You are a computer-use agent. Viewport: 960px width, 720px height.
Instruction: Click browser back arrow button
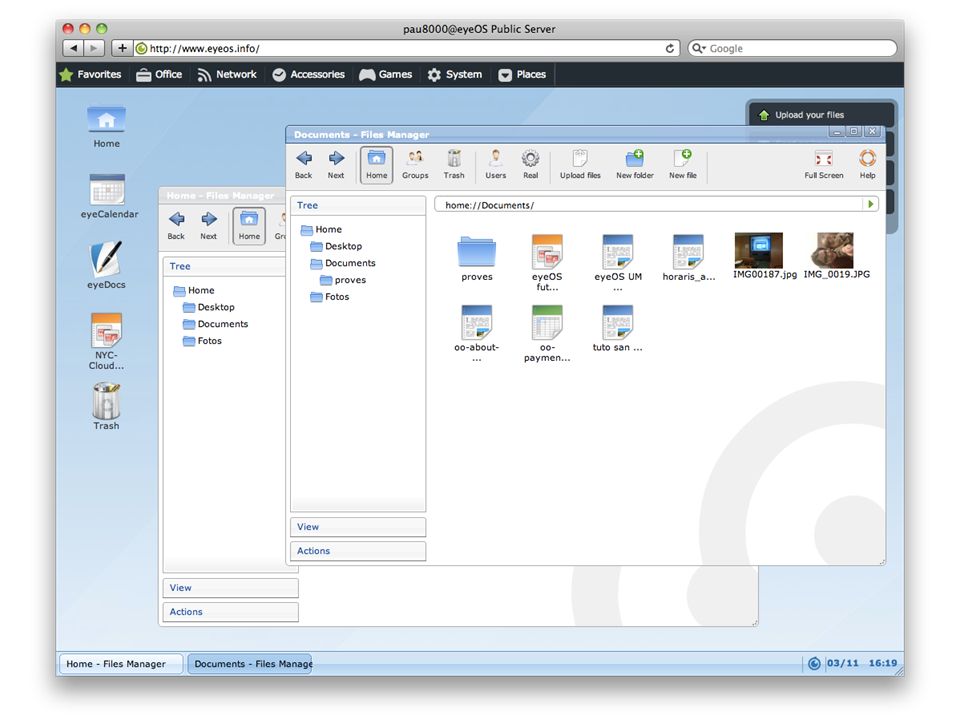pos(73,48)
